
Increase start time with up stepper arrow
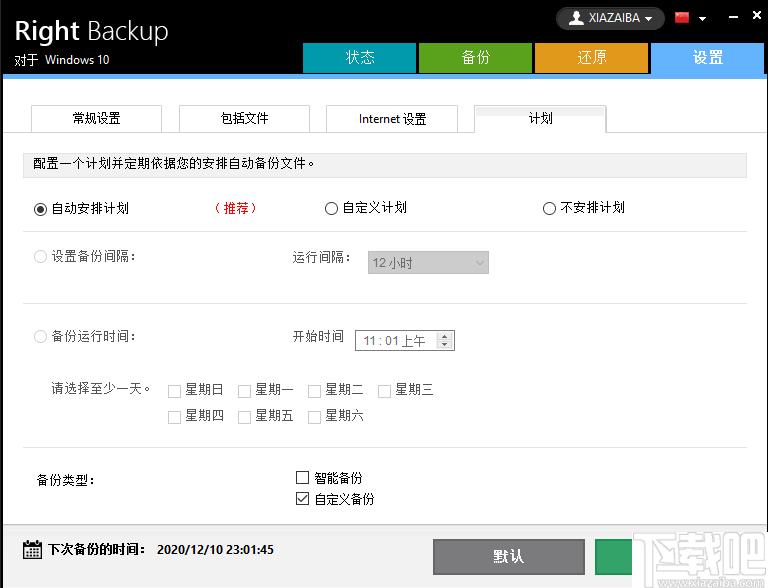click(x=444, y=336)
